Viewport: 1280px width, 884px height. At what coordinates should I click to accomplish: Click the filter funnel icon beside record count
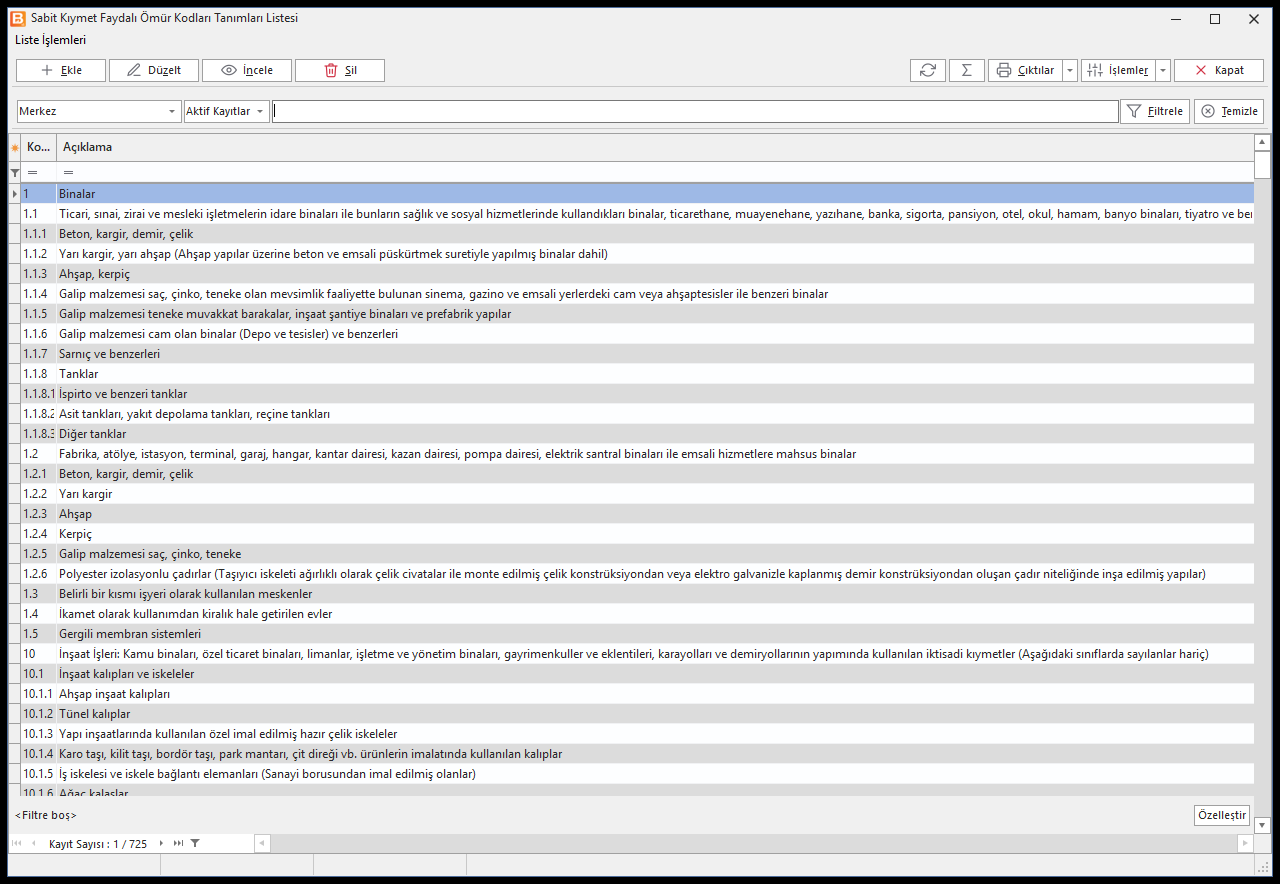(x=195, y=844)
